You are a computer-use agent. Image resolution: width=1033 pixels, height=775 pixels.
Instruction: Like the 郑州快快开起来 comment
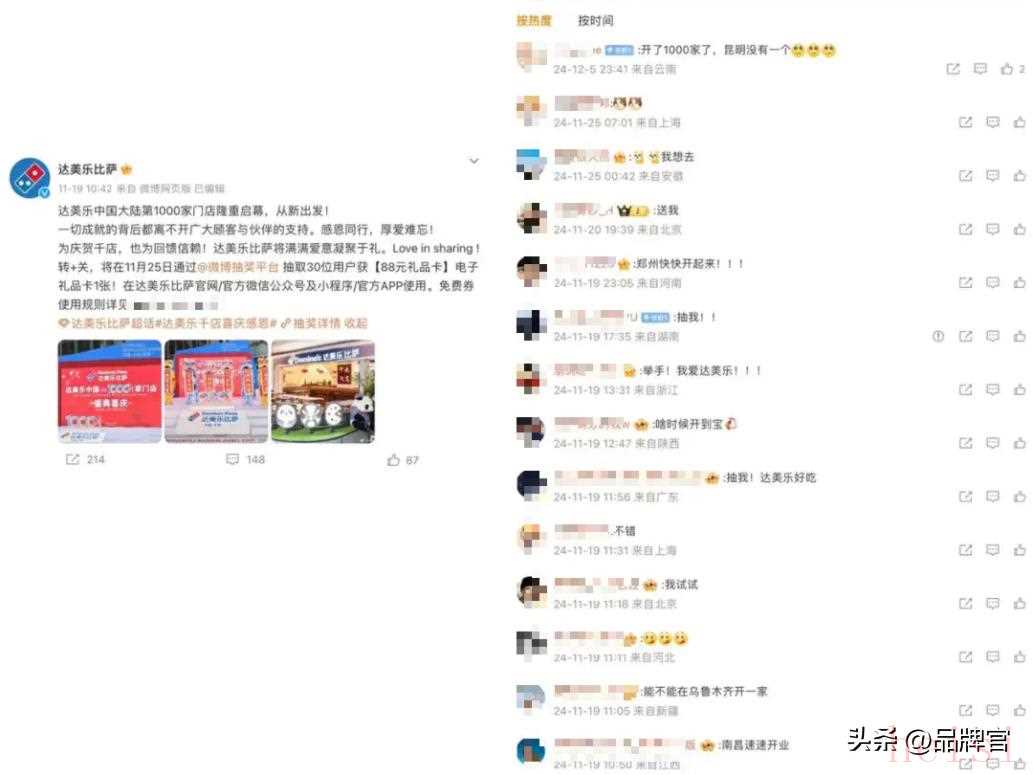point(1020,283)
